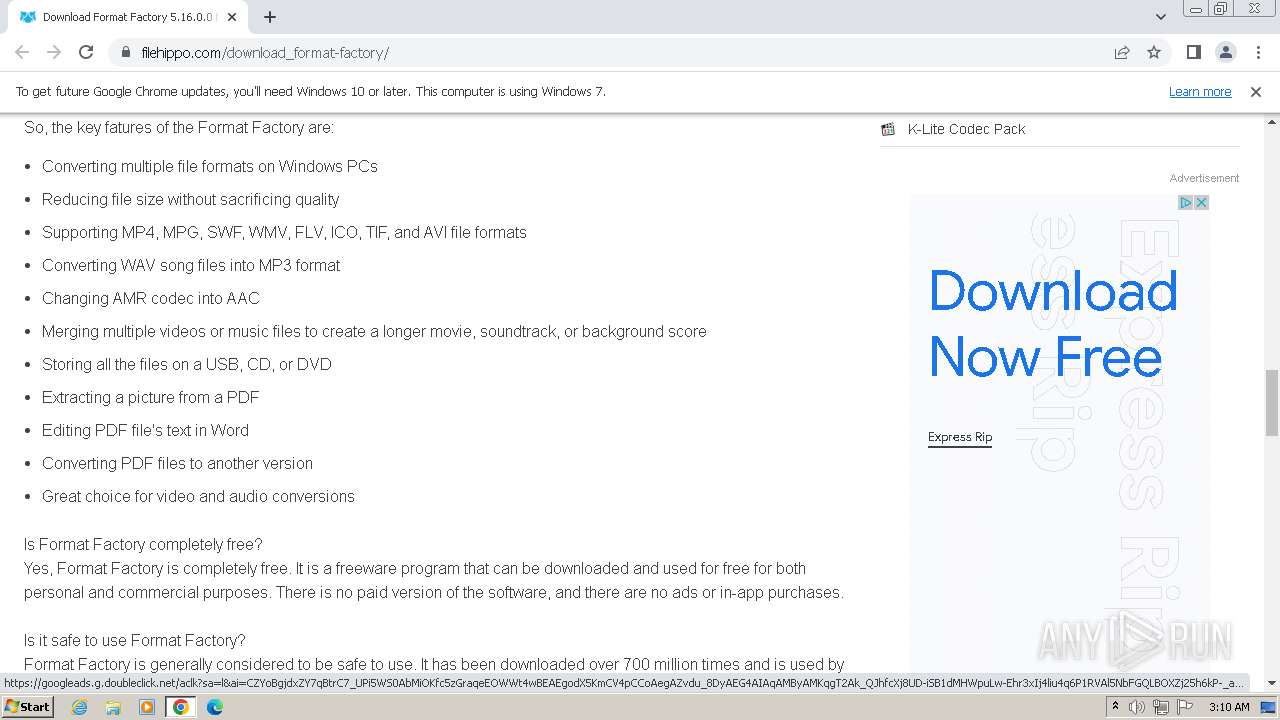Select the Download Format Factory tab

tap(128, 17)
